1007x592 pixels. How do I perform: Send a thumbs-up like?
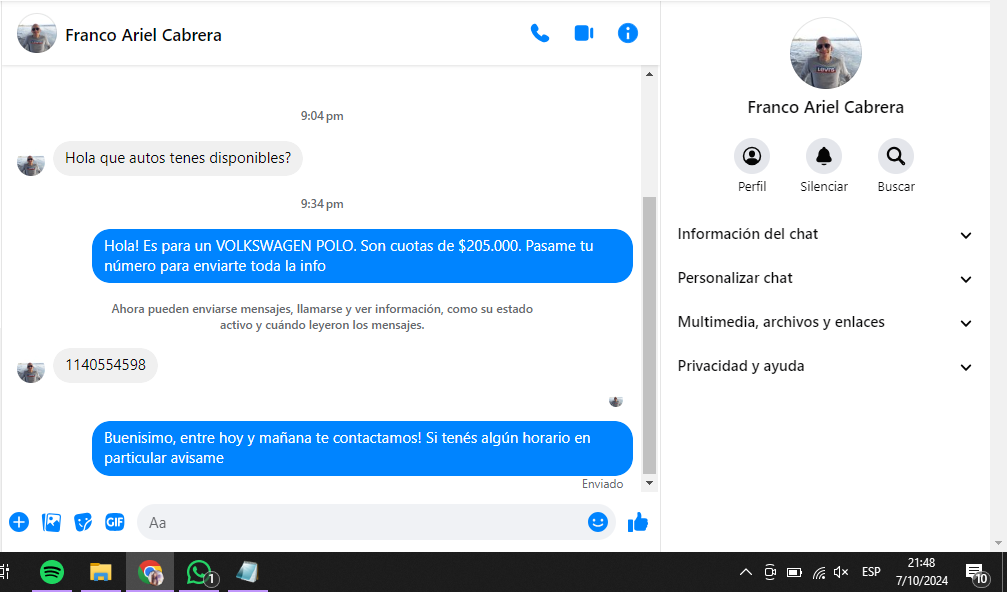click(637, 522)
